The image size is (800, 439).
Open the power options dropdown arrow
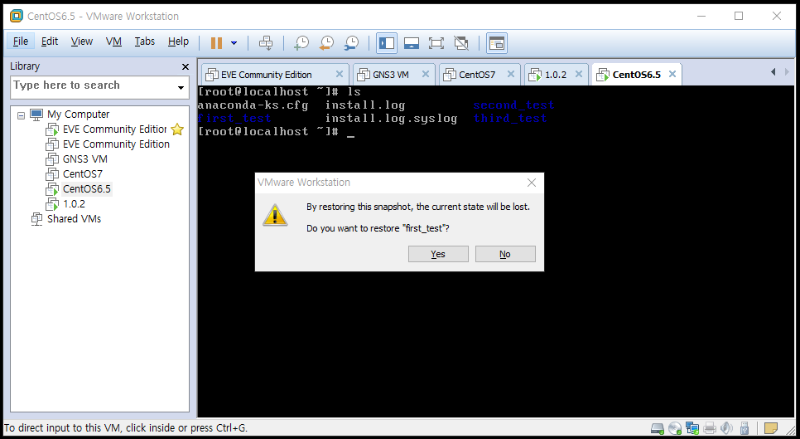click(234, 43)
